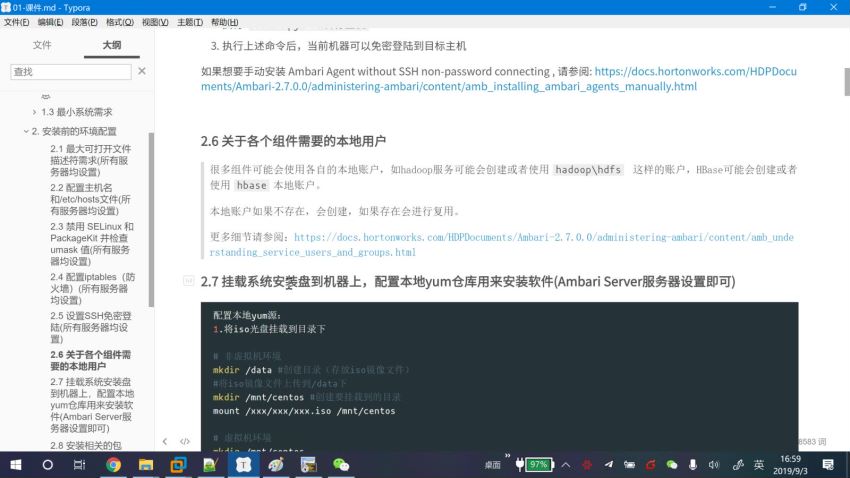Image resolution: width=850 pixels, height=478 pixels.
Task: Jump to 2.2 配置主机名 outline item
Action: pos(91,199)
